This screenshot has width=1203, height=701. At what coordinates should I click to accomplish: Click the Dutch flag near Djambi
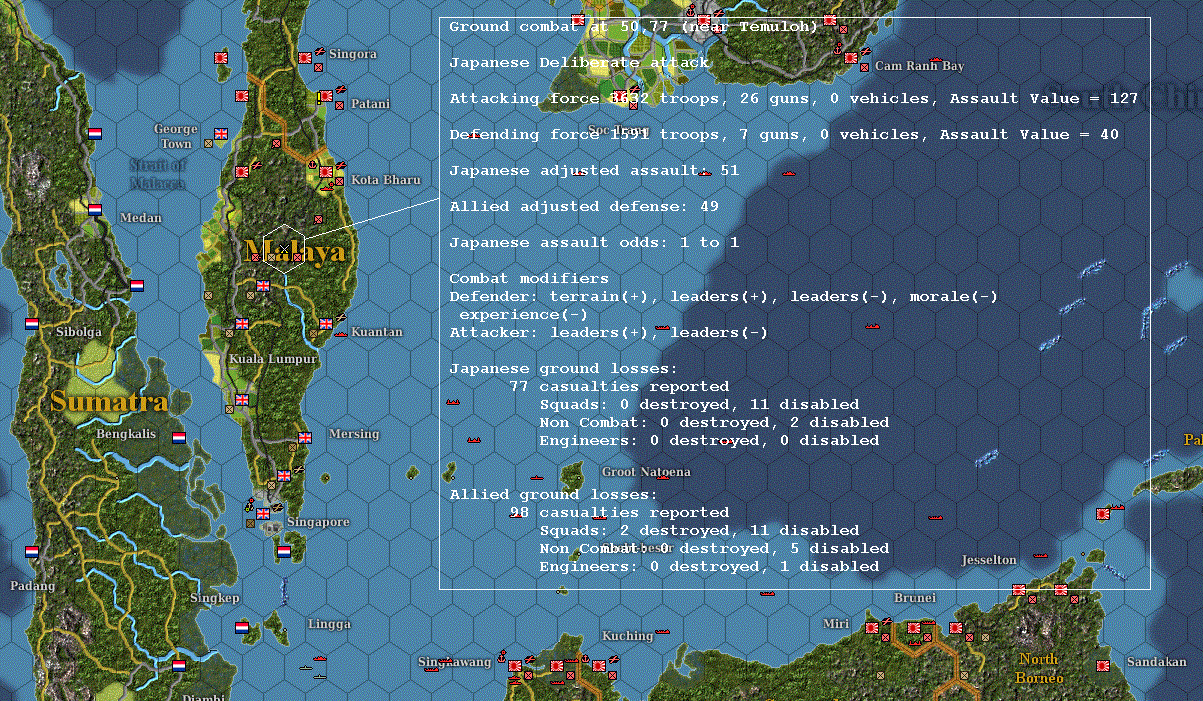(x=179, y=665)
